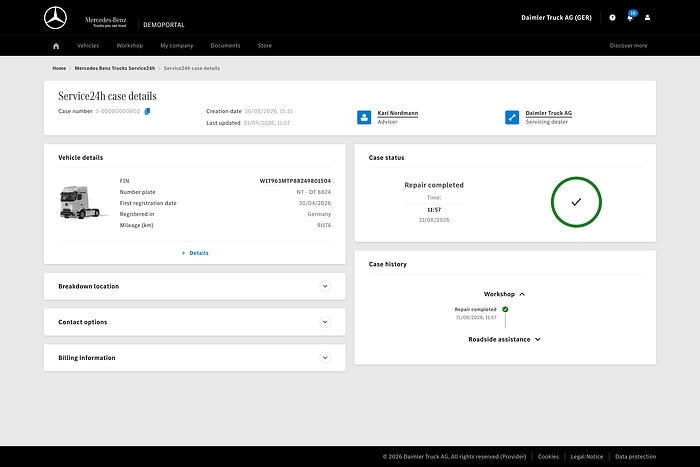700x467 pixels.
Task: Click the servicing dealer wrench icon
Action: 512,117
